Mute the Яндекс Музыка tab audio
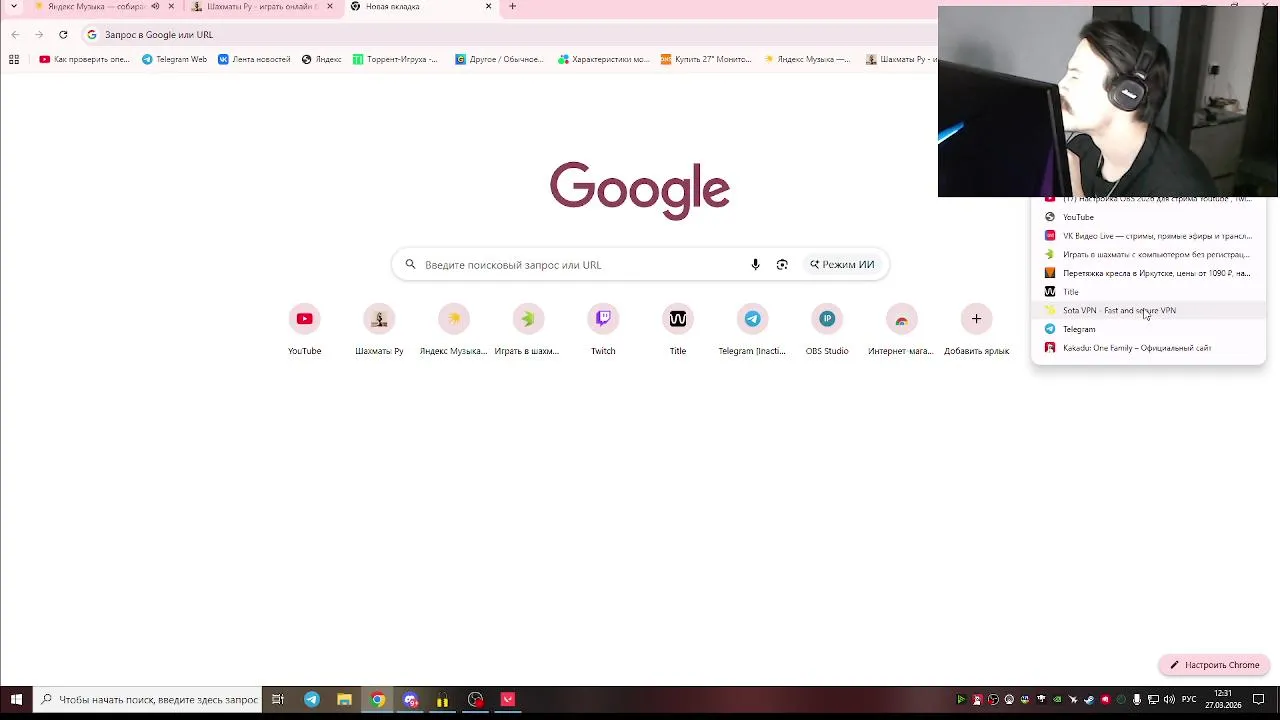This screenshot has width=1280, height=720. click(x=155, y=6)
